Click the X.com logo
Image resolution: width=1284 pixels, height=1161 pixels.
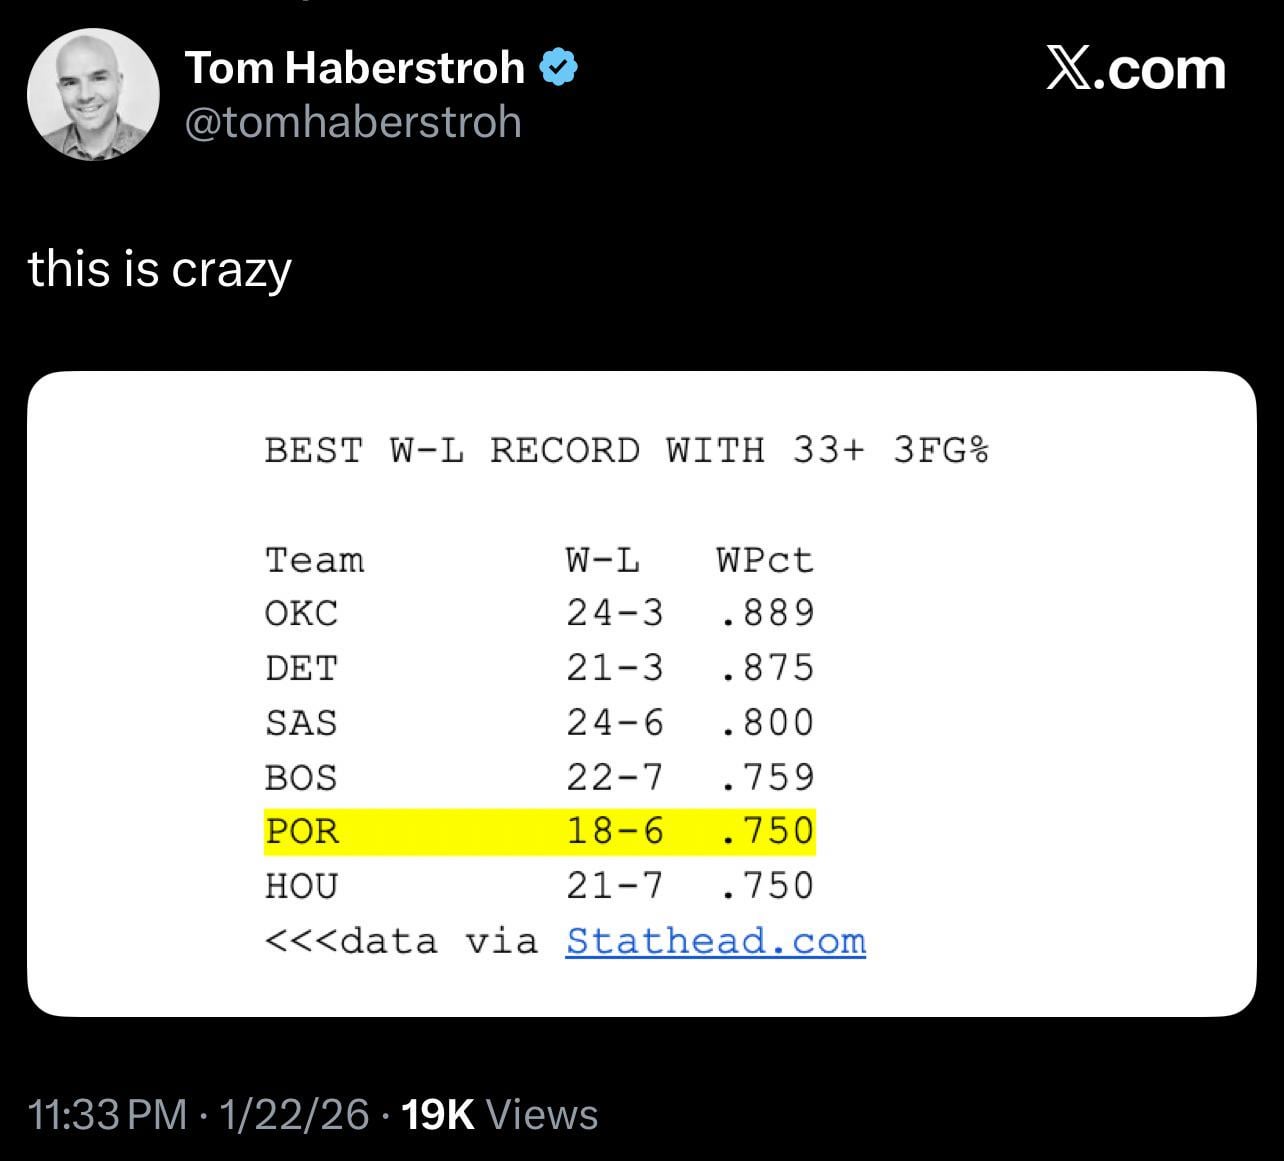point(1135,69)
